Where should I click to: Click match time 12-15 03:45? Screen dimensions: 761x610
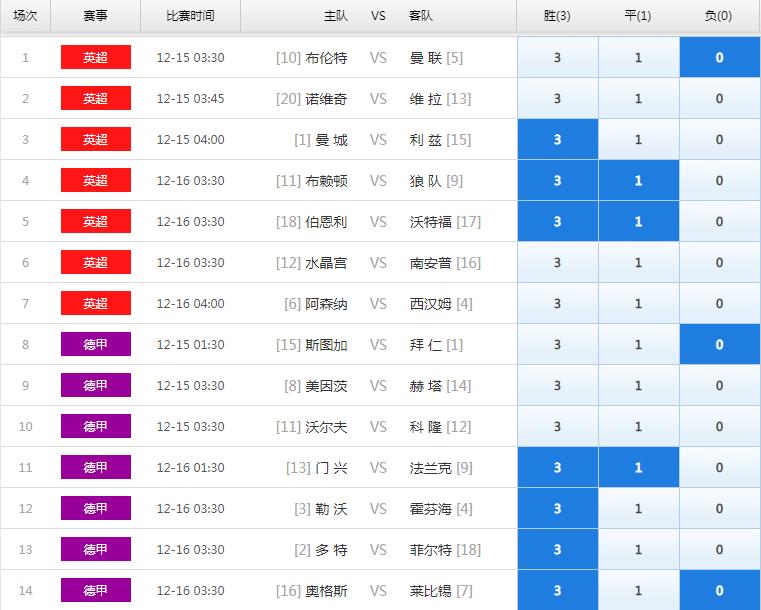[190, 99]
